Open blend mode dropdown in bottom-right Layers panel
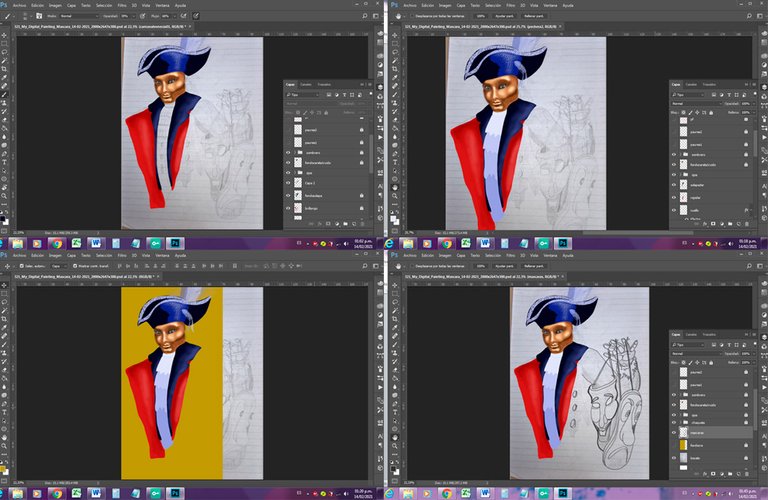 click(x=696, y=354)
